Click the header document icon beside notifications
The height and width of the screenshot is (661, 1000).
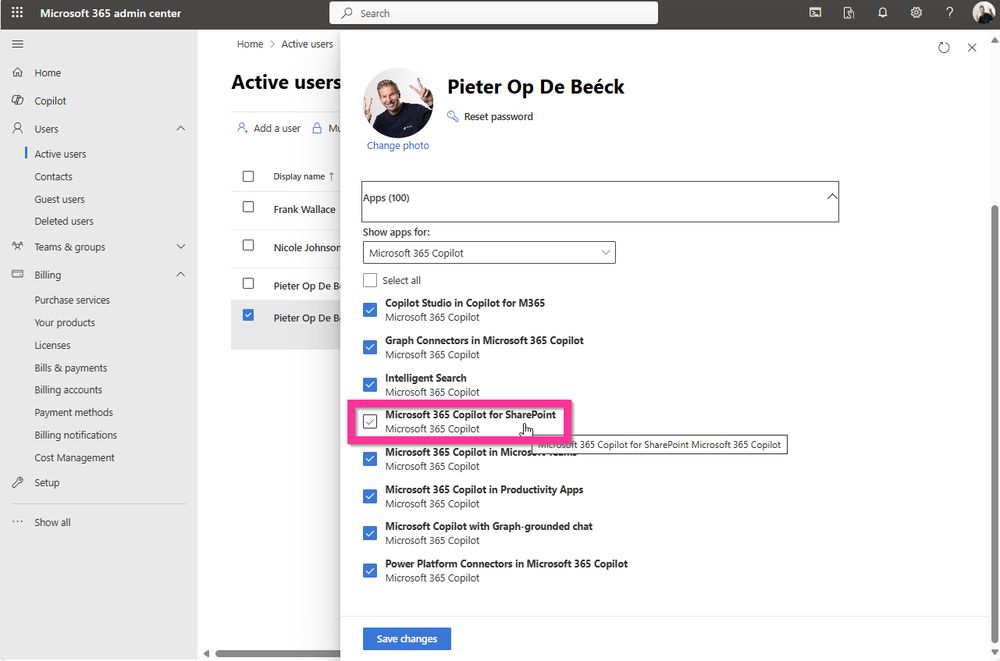[849, 13]
